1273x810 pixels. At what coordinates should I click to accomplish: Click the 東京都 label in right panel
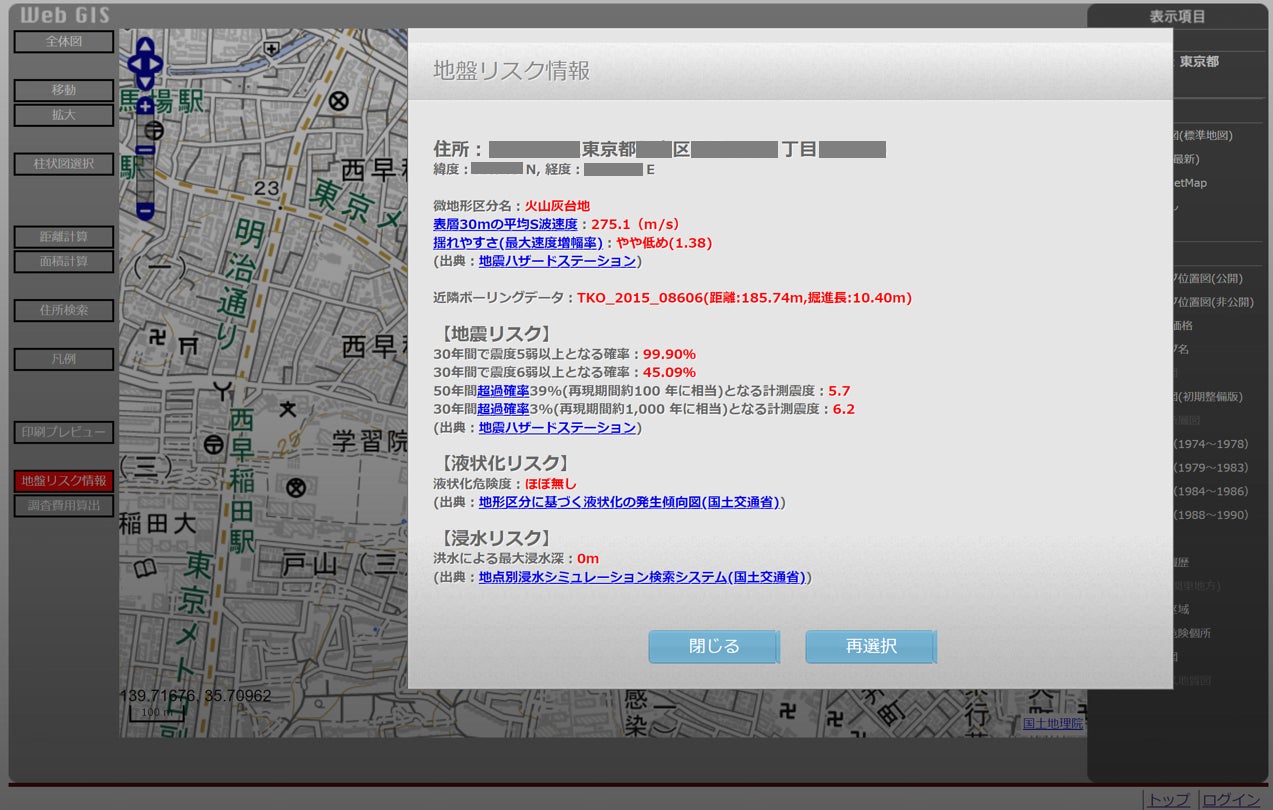pyautogui.click(x=1199, y=62)
